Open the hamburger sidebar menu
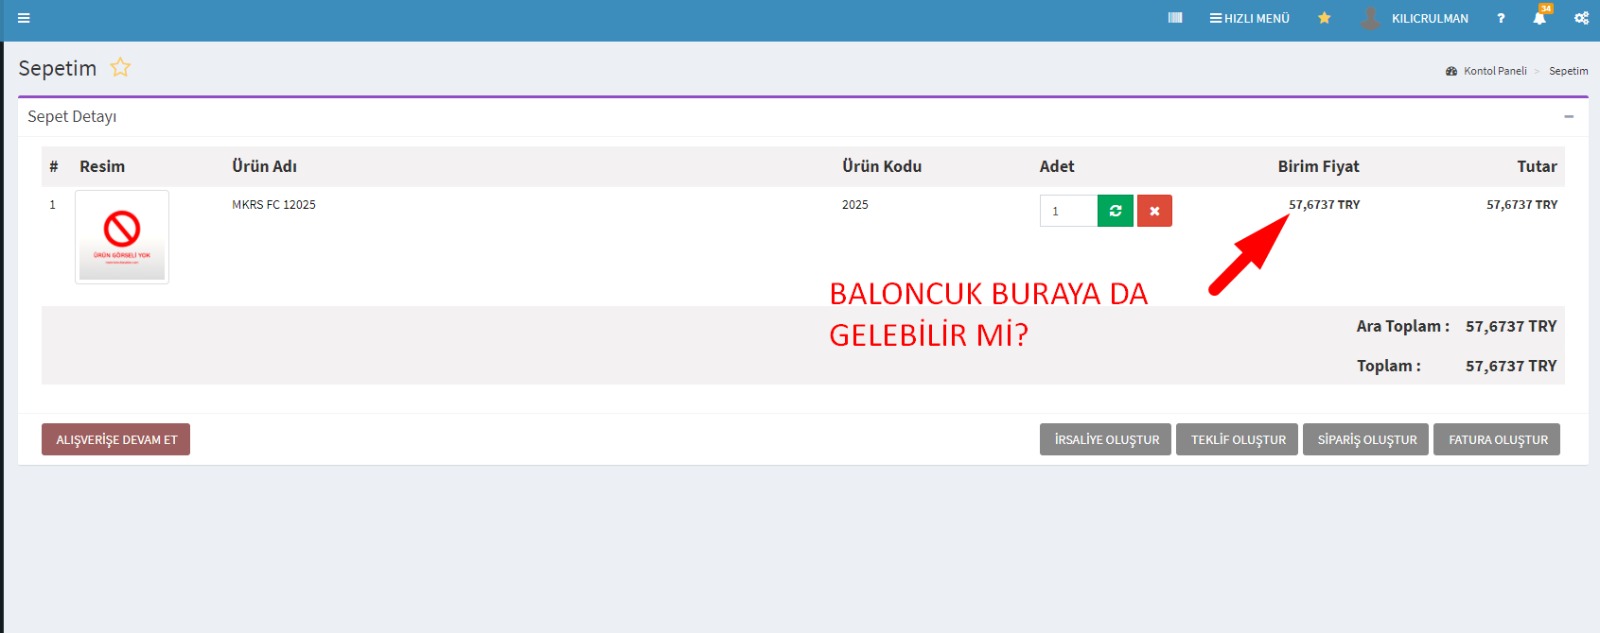This screenshot has height=633, width=1600. tap(24, 18)
